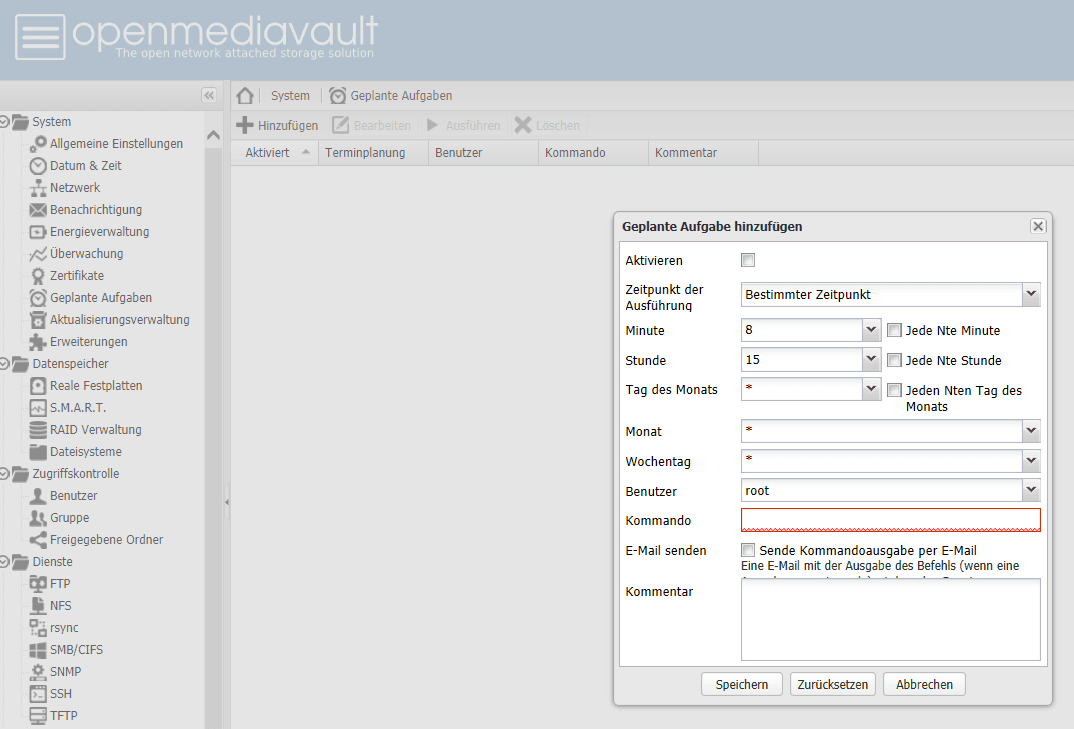Click Energieverwaltung icon
The width and height of the screenshot is (1074, 729).
[x=38, y=232]
